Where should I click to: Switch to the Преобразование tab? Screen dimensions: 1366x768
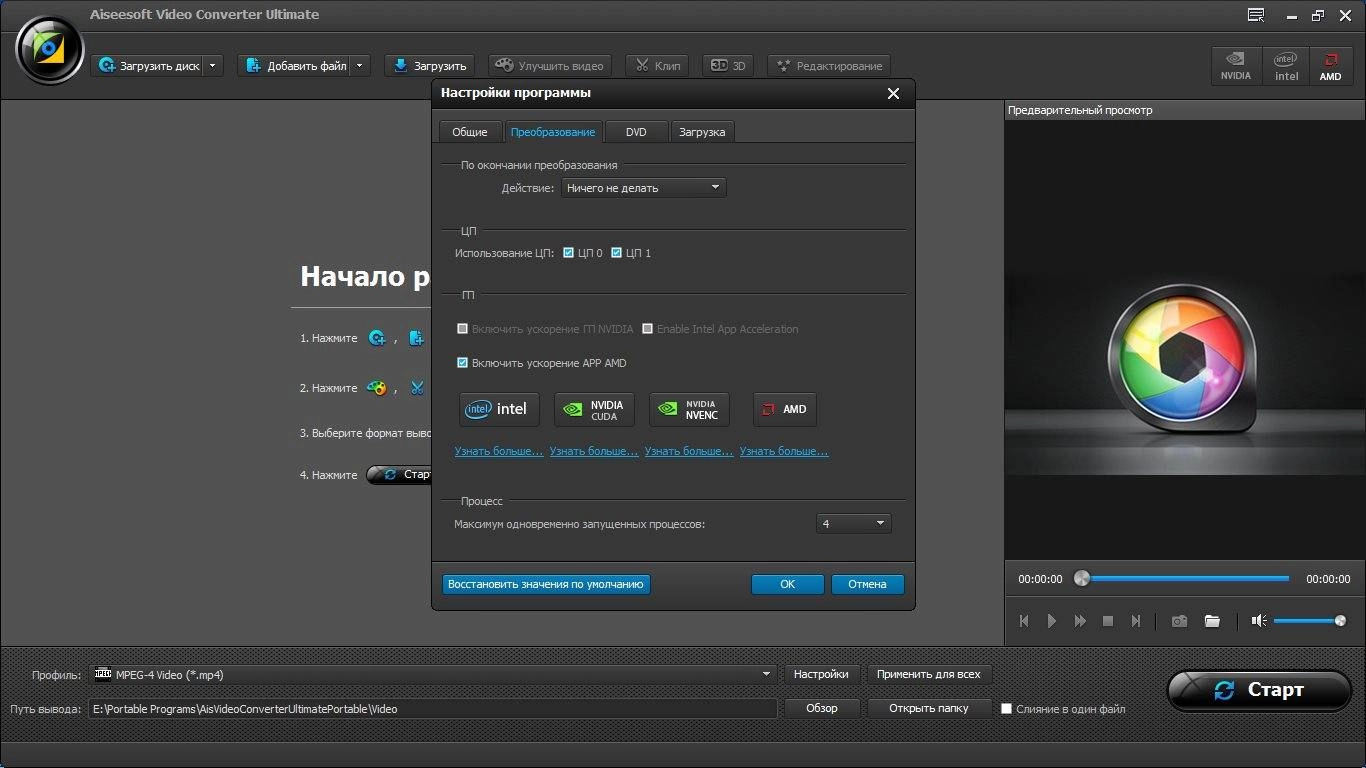[x=553, y=132]
